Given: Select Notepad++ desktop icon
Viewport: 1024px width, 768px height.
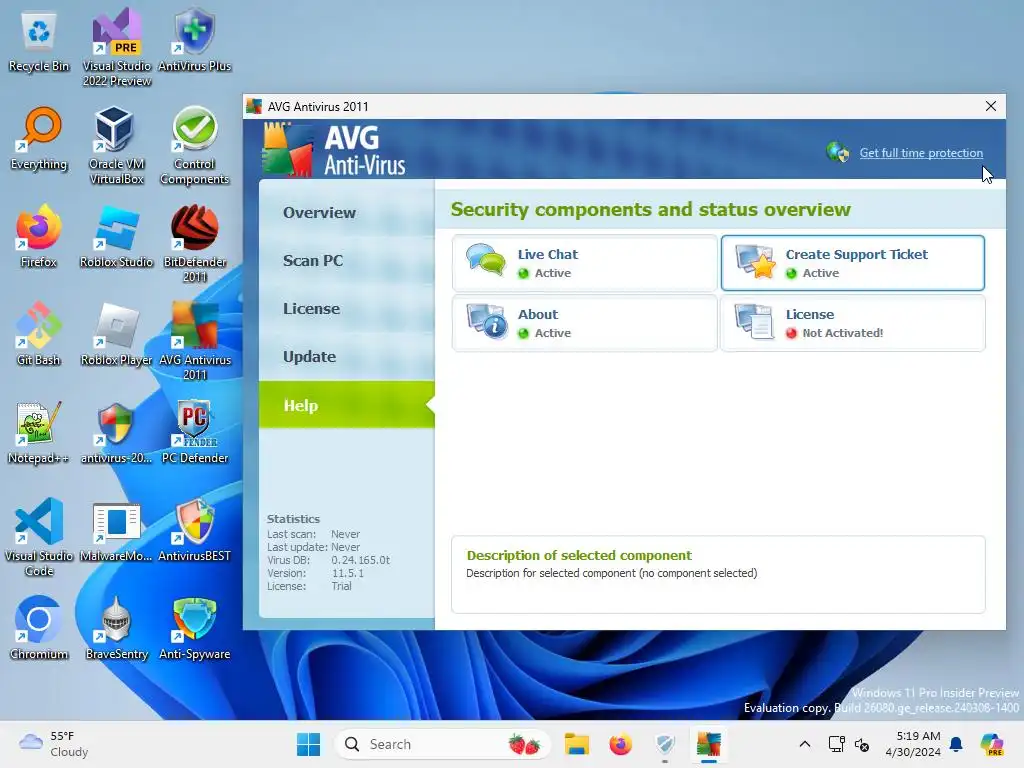Looking at the screenshot, I should (39, 432).
